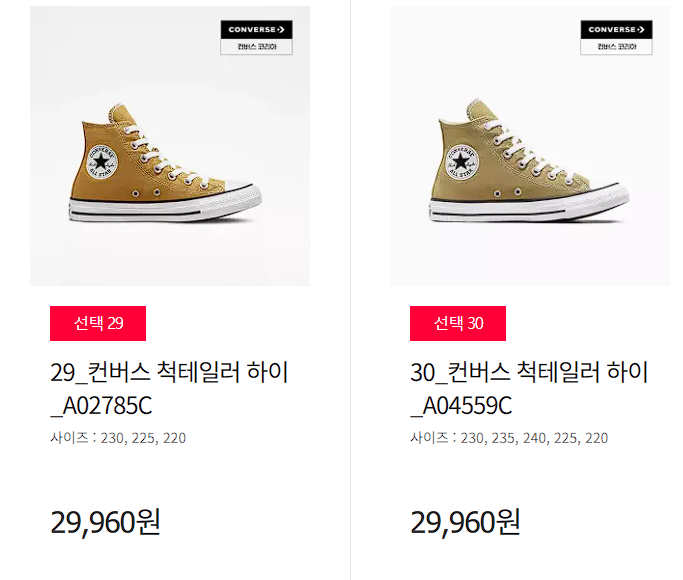Screen dimensions: 683x580
Task: Open the olive green Converse shoe image
Action: pyautogui.click(x=530, y=146)
